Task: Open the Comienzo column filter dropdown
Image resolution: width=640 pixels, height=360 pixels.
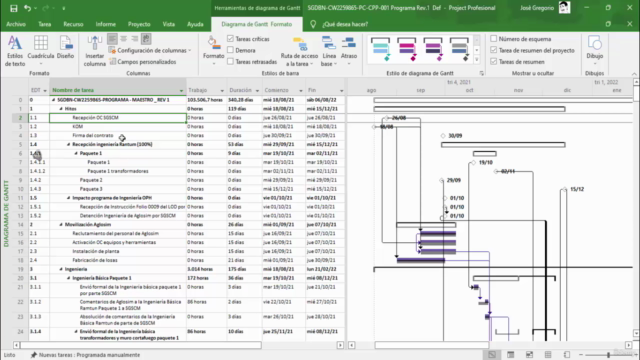Action: (x=301, y=91)
